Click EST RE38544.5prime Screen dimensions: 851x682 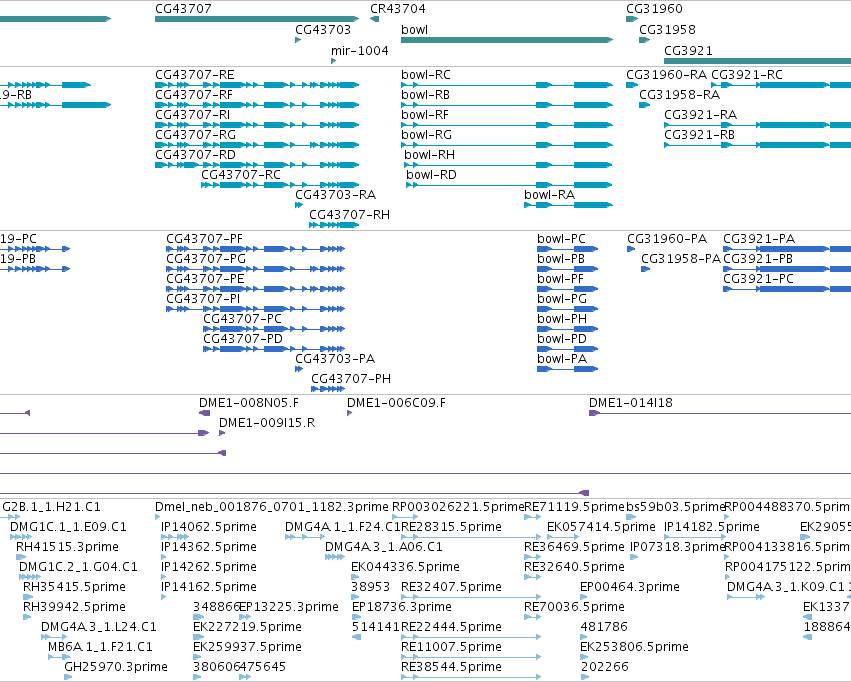pos(451,667)
